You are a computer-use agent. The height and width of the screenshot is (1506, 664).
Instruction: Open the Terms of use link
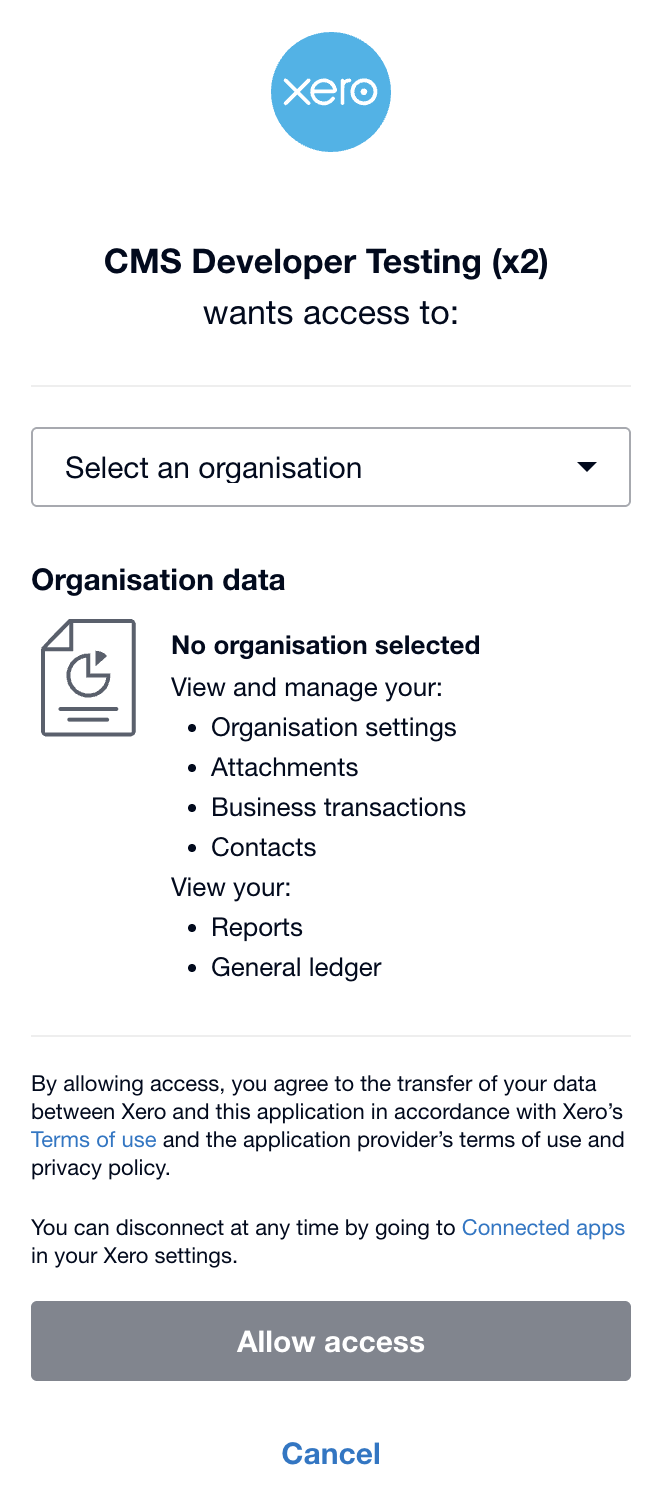tap(94, 1139)
